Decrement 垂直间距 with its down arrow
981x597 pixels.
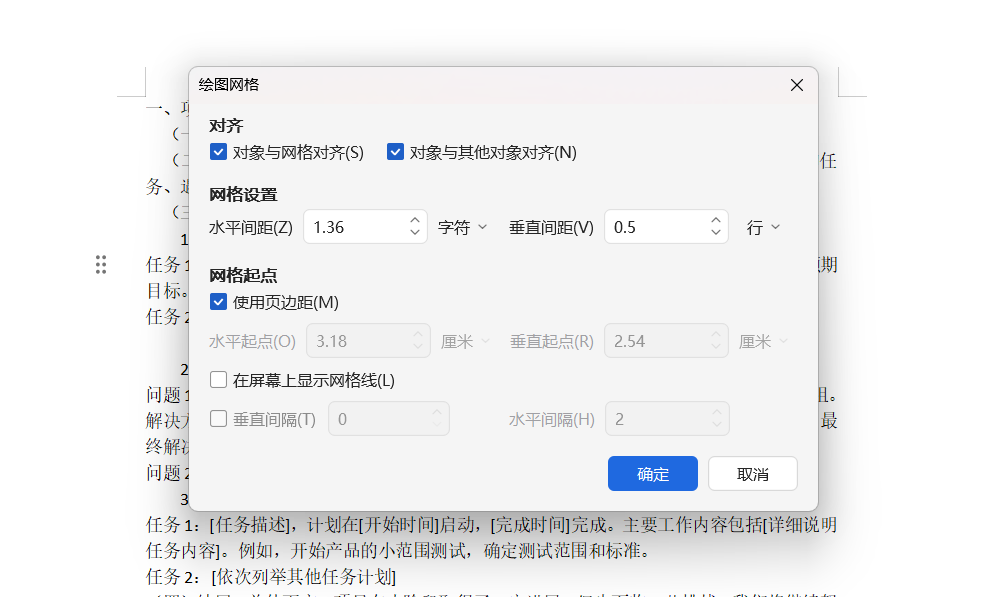tap(715, 232)
